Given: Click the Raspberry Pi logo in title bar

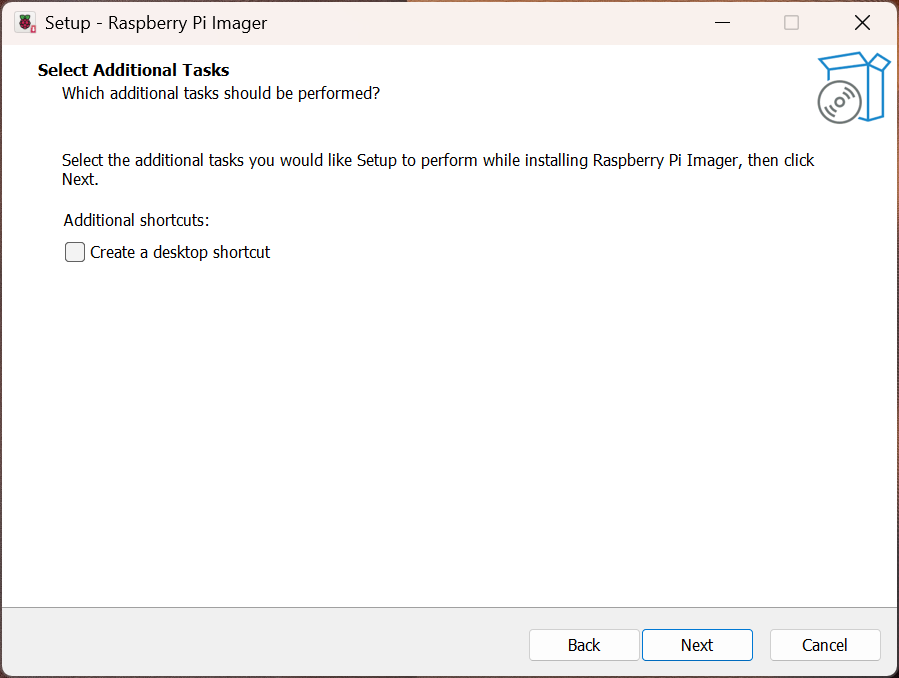Looking at the screenshot, I should (25, 23).
